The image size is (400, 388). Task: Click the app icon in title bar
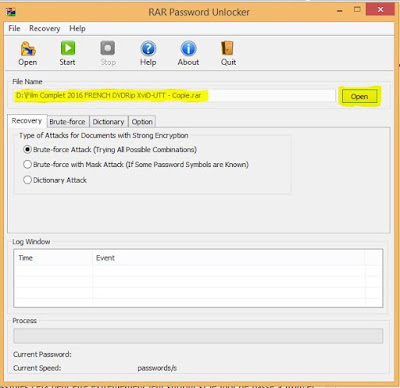coord(11,12)
